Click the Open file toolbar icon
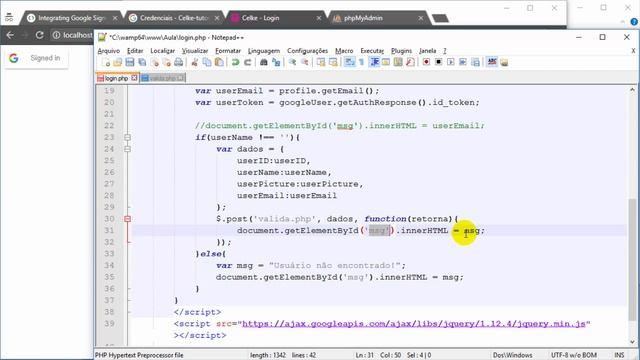This screenshot has height=360, width=640. 118,62
